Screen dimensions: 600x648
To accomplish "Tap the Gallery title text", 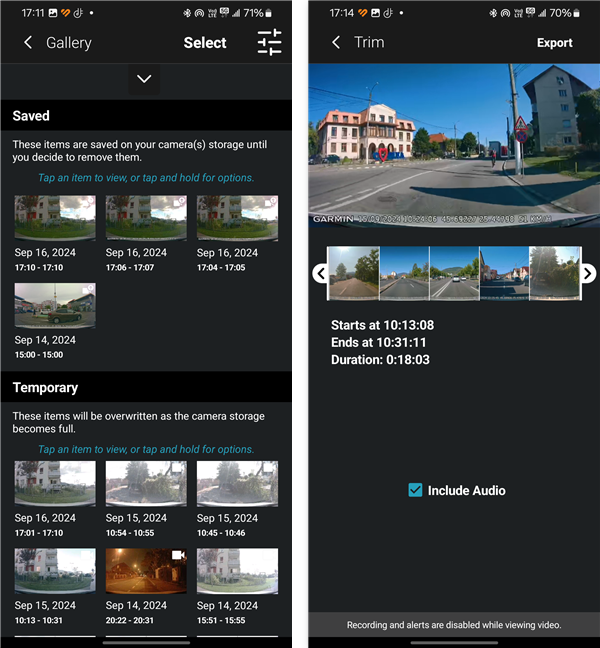I will (x=69, y=43).
